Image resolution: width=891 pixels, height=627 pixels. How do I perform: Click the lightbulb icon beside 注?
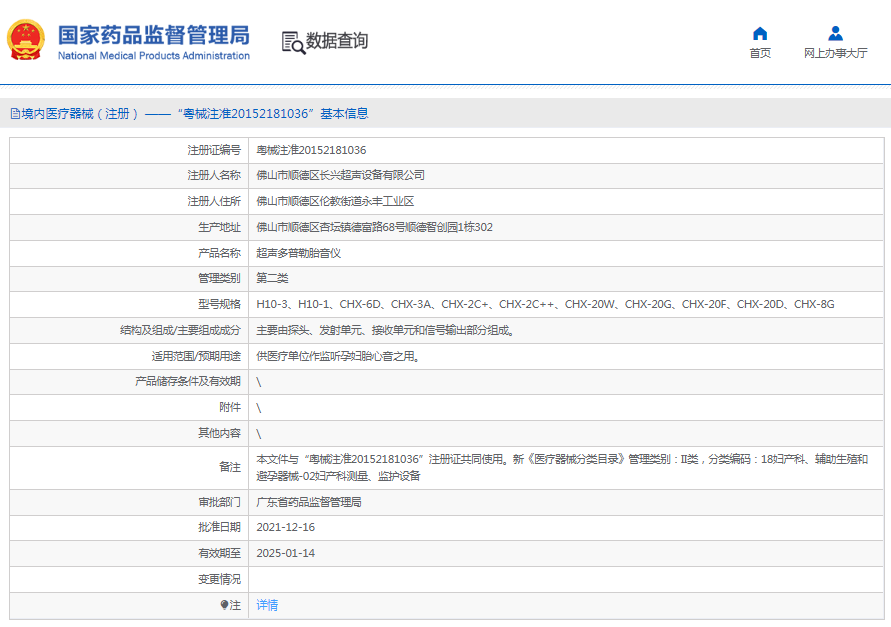click(x=224, y=605)
